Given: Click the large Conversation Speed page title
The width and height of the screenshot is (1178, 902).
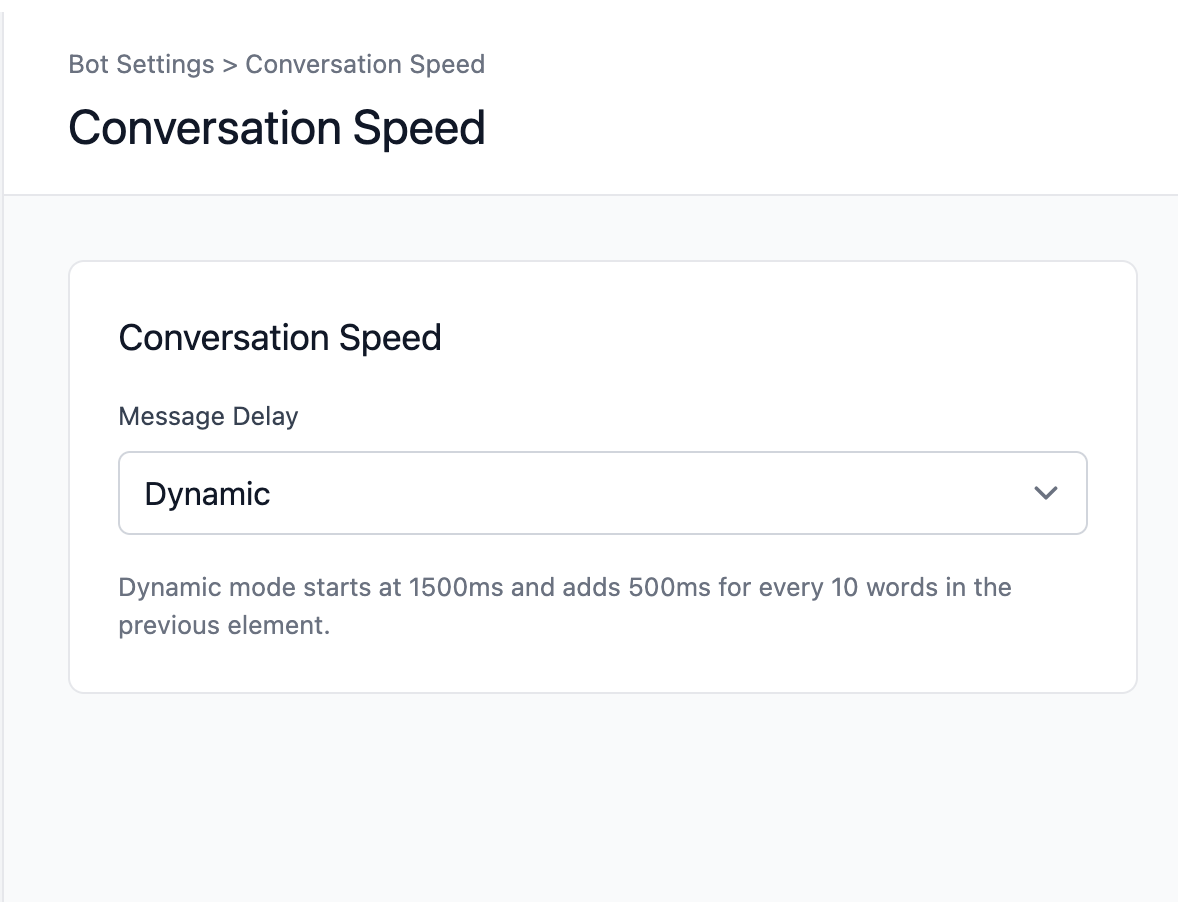Looking at the screenshot, I should (277, 128).
